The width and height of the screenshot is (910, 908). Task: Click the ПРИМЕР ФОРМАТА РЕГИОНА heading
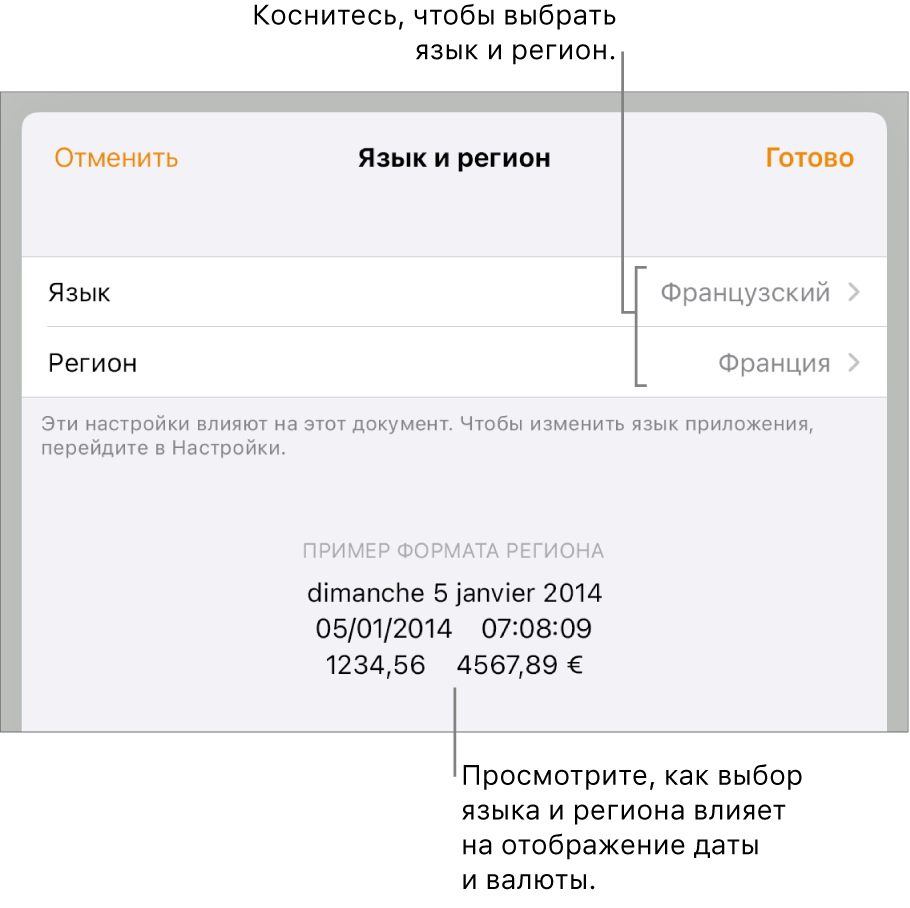point(453,551)
